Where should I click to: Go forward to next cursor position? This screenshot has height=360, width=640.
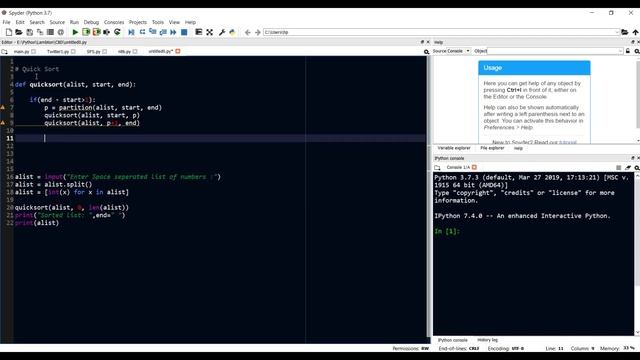click(258, 32)
